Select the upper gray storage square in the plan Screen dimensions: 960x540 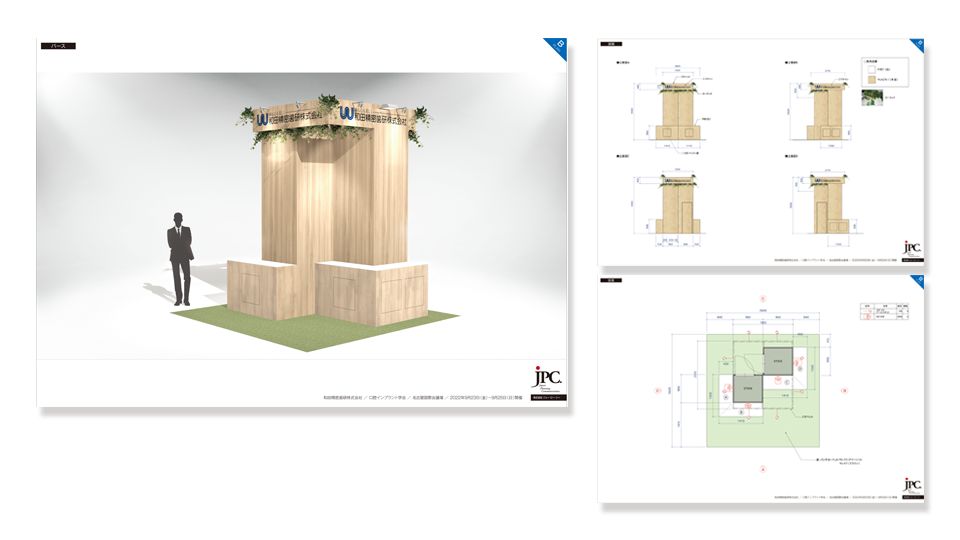tap(778, 361)
